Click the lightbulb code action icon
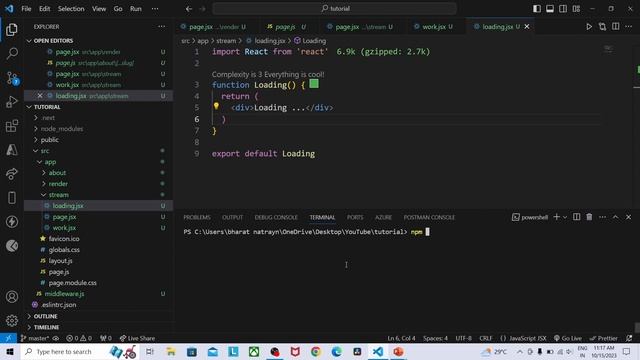The width and height of the screenshot is (640, 360). pos(216,106)
